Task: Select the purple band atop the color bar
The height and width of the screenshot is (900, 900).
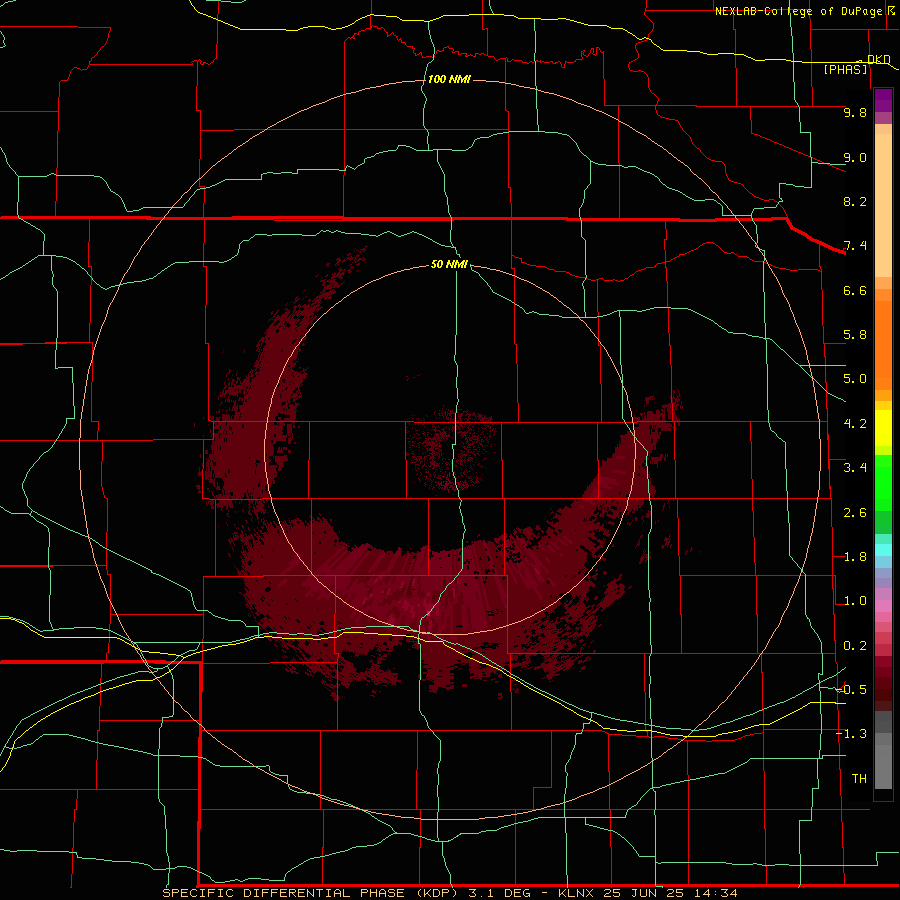Action: point(883,100)
